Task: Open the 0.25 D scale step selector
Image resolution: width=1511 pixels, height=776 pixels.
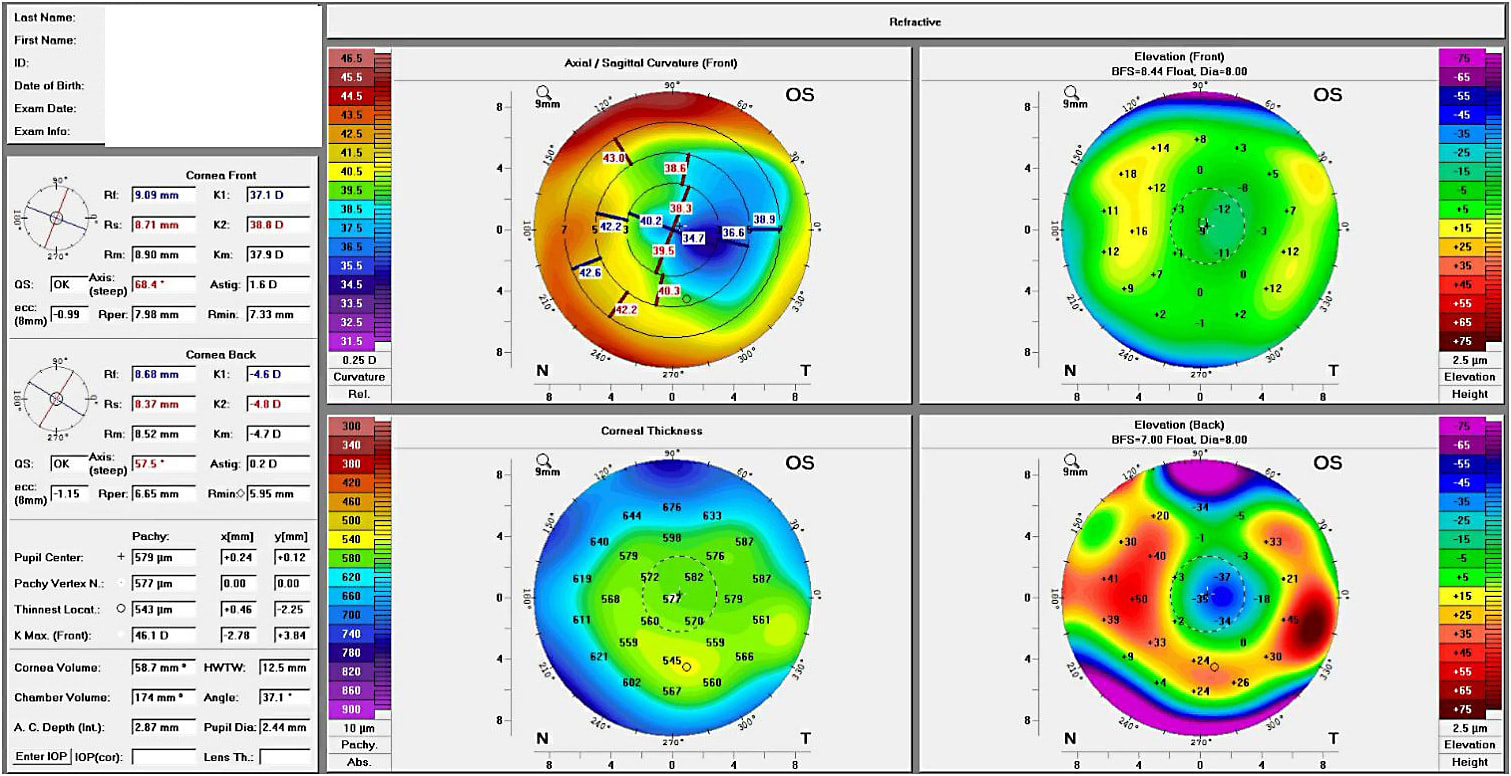Action: [359, 360]
